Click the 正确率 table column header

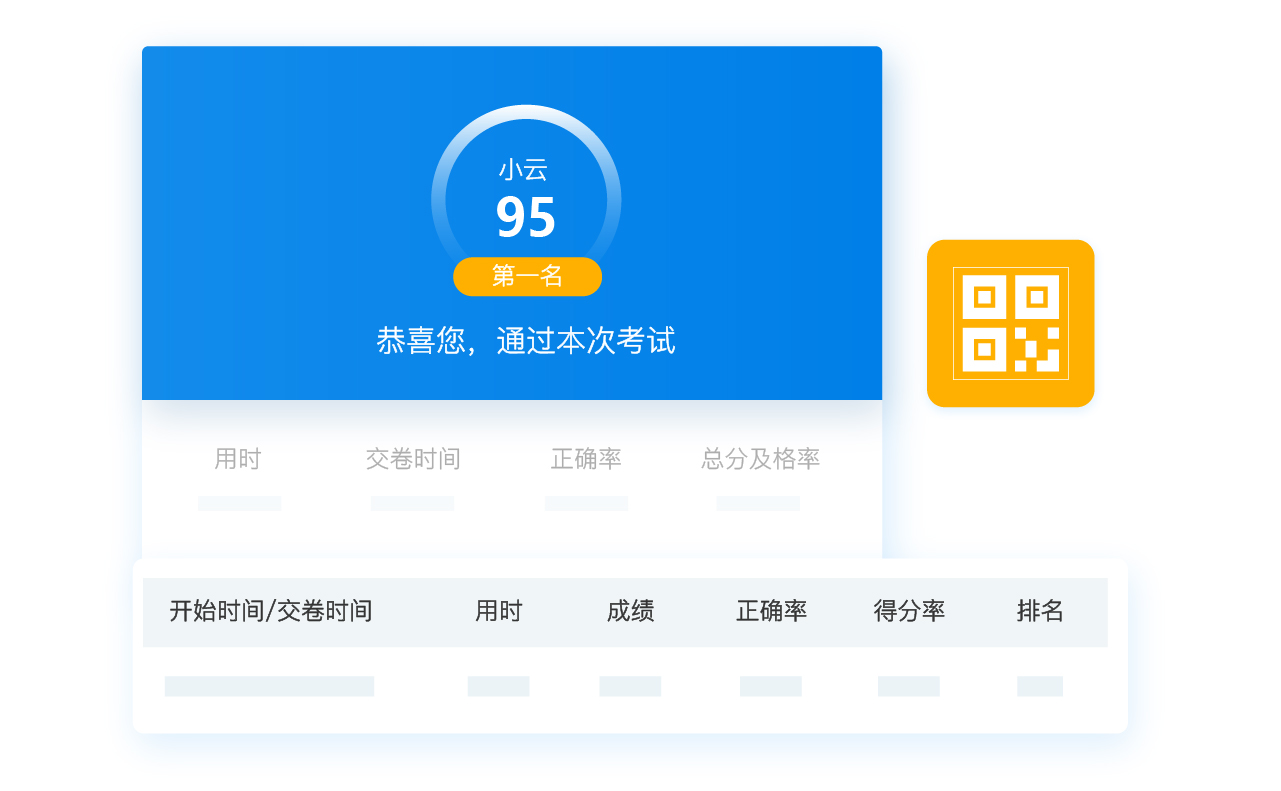[x=771, y=611]
